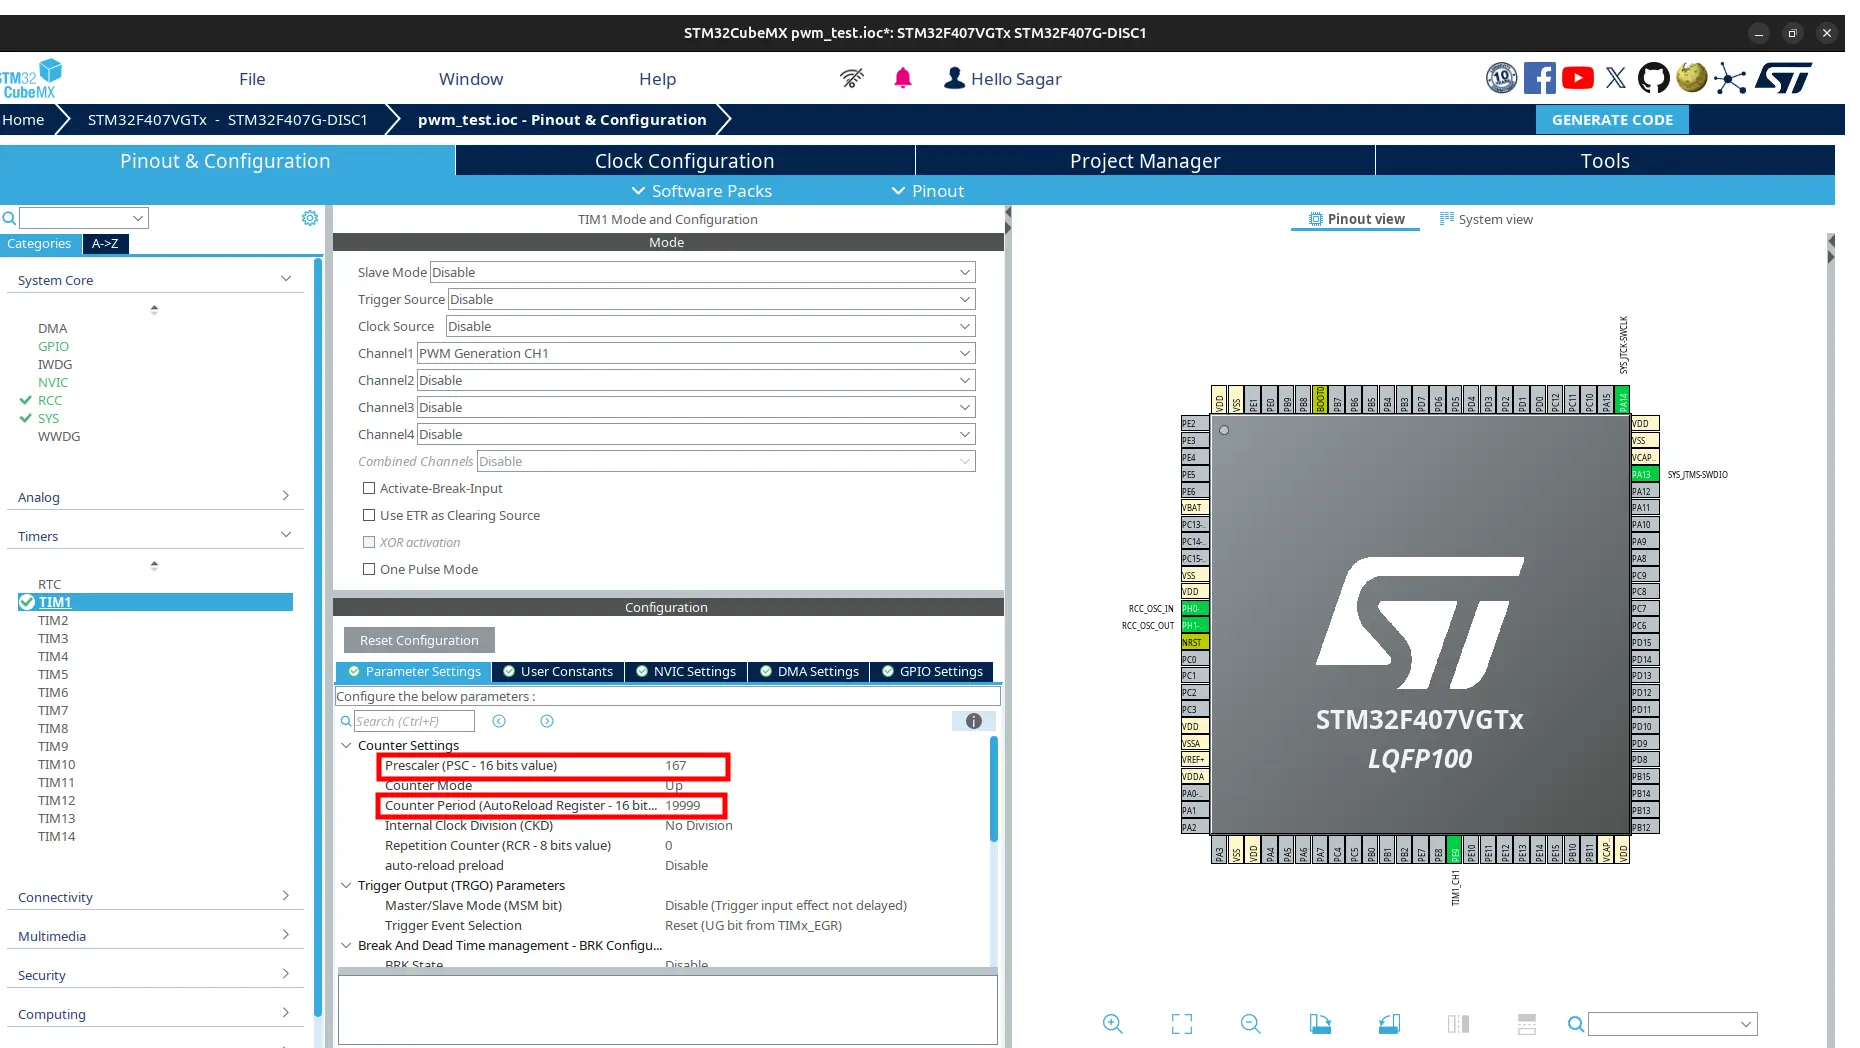
Task: Rotate the chip counter-clockwise
Action: tap(1389, 1024)
